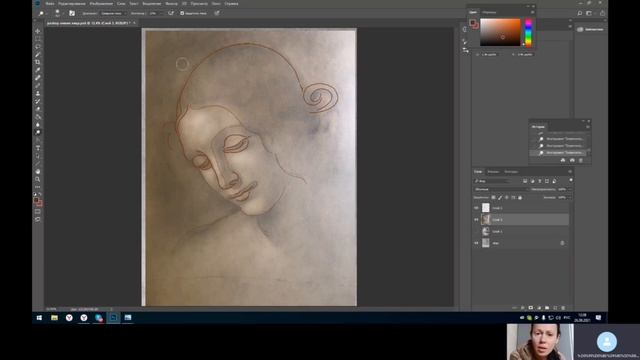Select the Move tool

pos(38,31)
